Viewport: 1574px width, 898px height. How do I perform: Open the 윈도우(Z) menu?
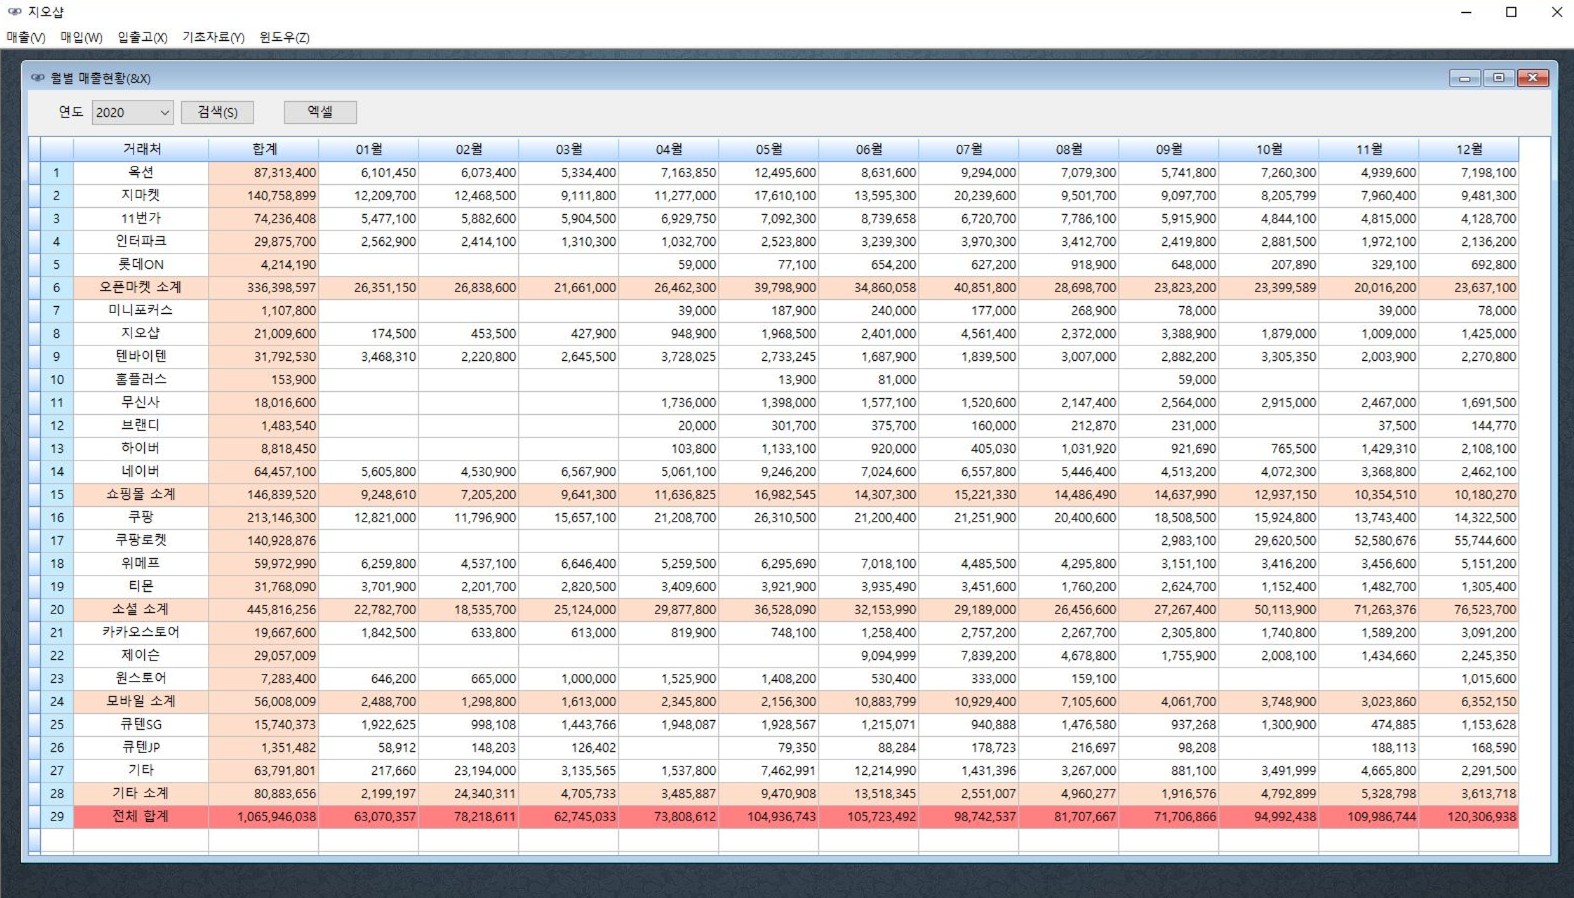click(284, 37)
